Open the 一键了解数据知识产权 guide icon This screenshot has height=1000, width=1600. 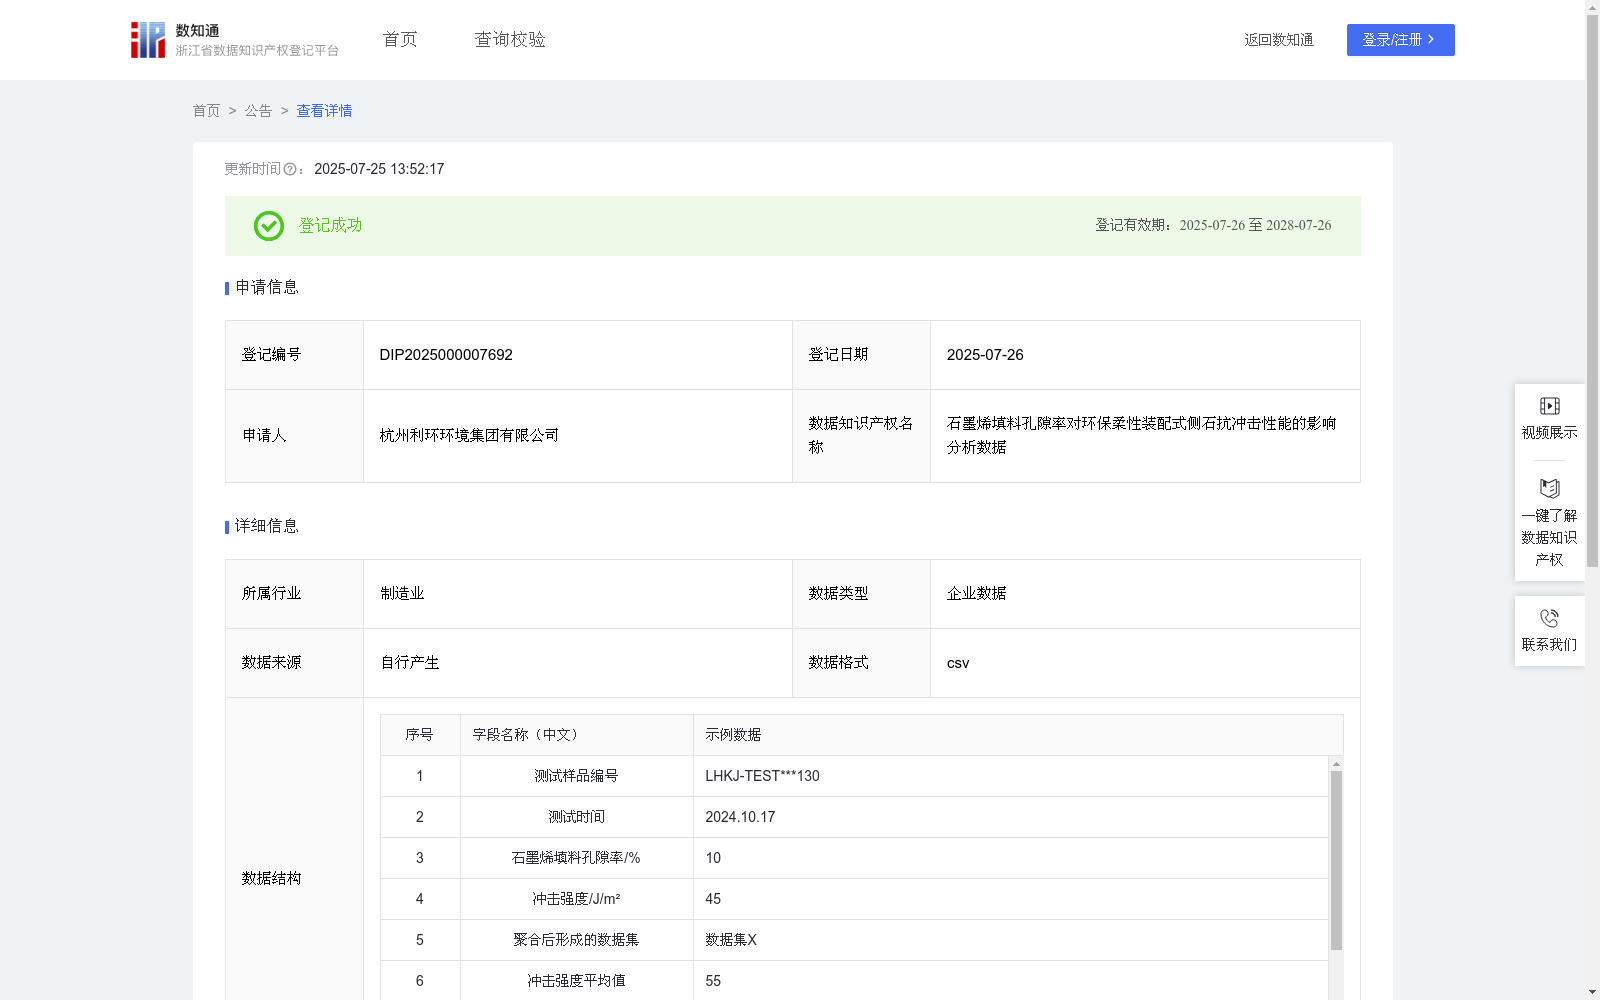(1549, 489)
